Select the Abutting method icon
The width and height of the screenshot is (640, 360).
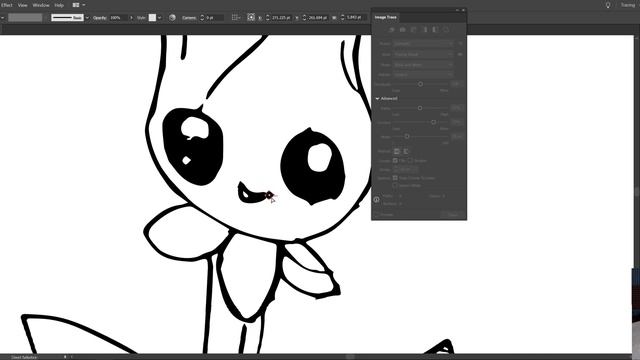pyautogui.click(x=397, y=151)
